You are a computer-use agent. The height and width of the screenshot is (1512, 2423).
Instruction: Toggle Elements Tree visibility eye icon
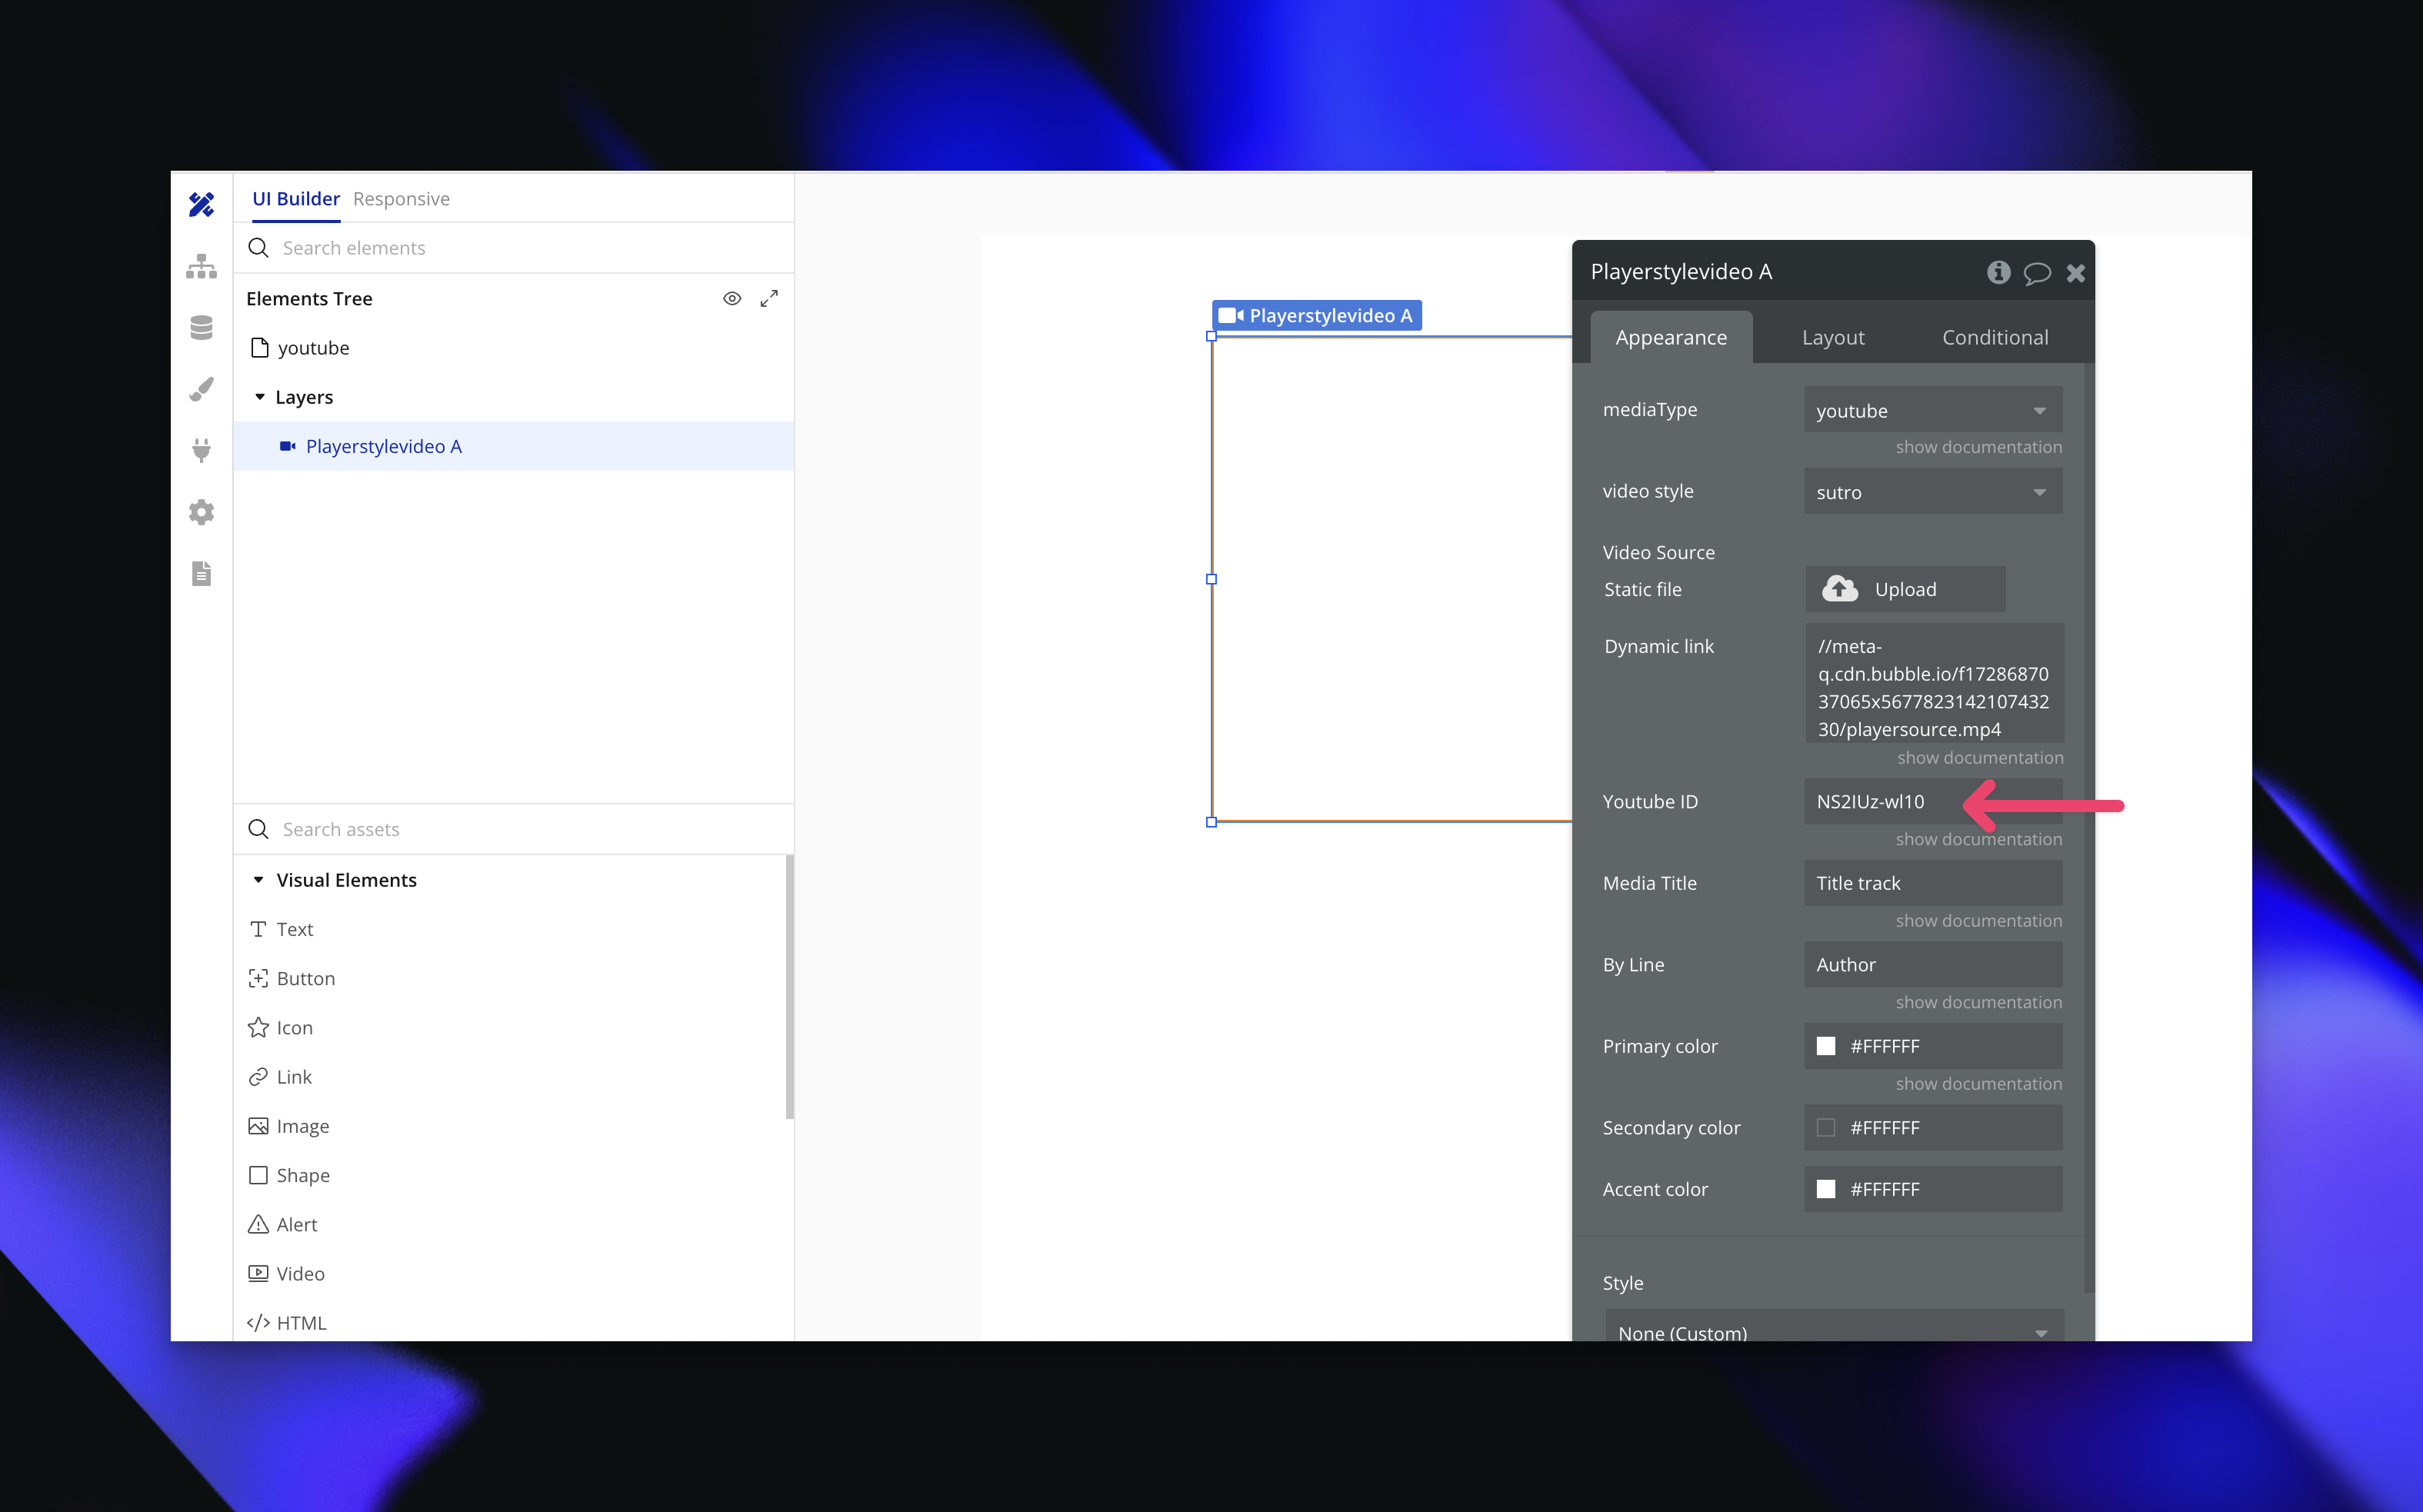click(x=732, y=299)
